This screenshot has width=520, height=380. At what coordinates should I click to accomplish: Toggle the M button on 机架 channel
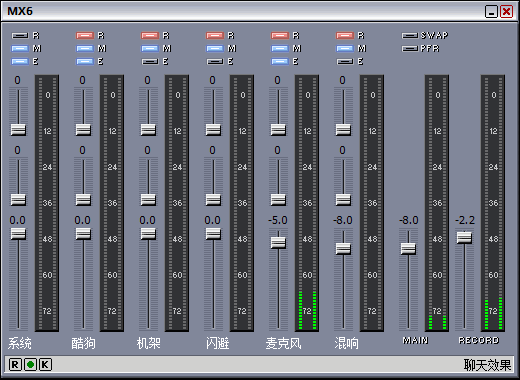coord(150,49)
